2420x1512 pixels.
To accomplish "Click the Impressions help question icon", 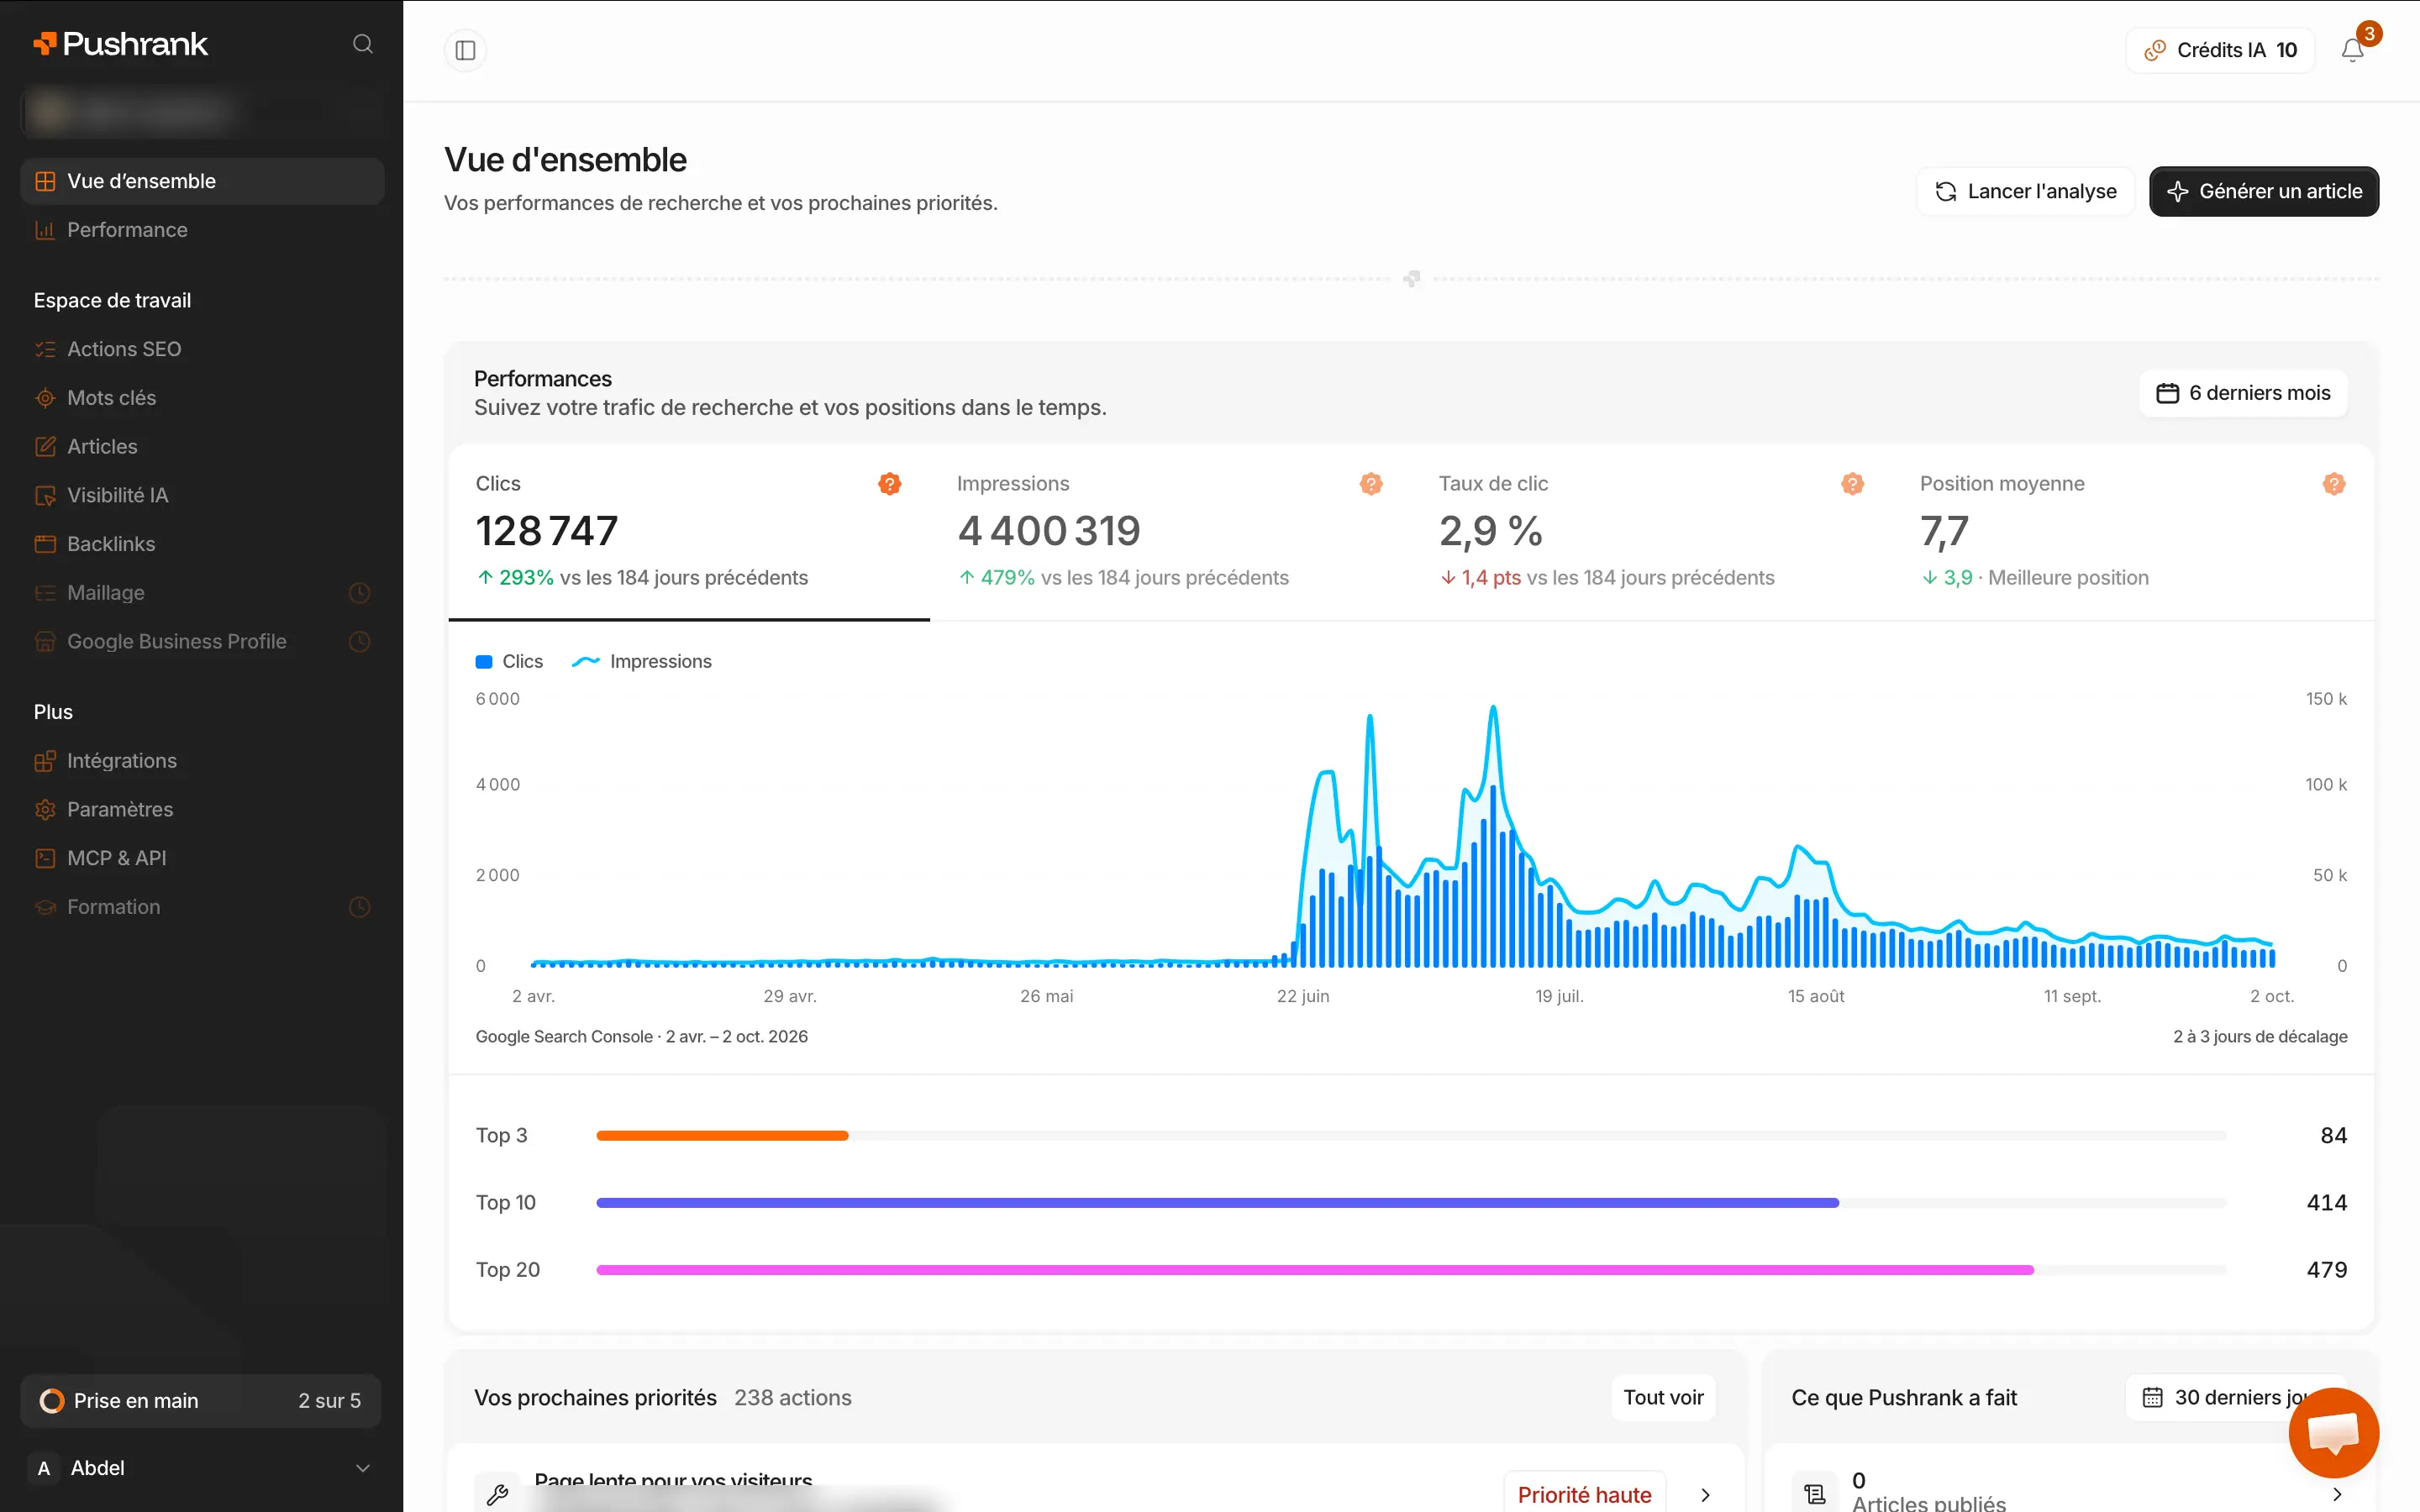I will [1370, 484].
